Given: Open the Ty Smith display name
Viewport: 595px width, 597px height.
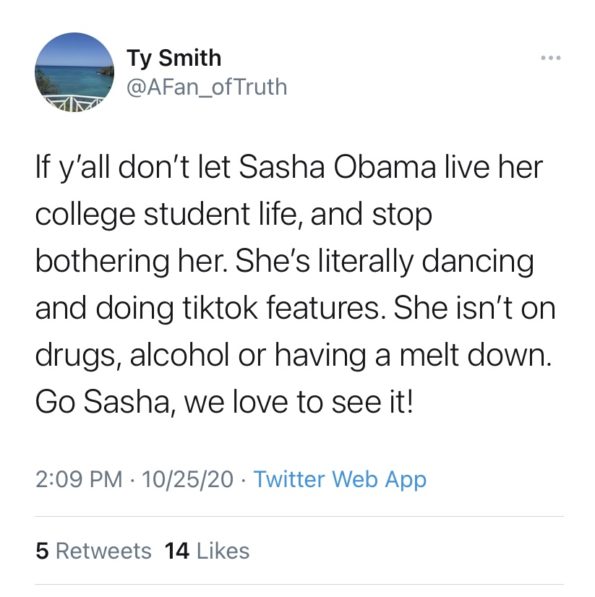Looking at the screenshot, I should [174, 58].
